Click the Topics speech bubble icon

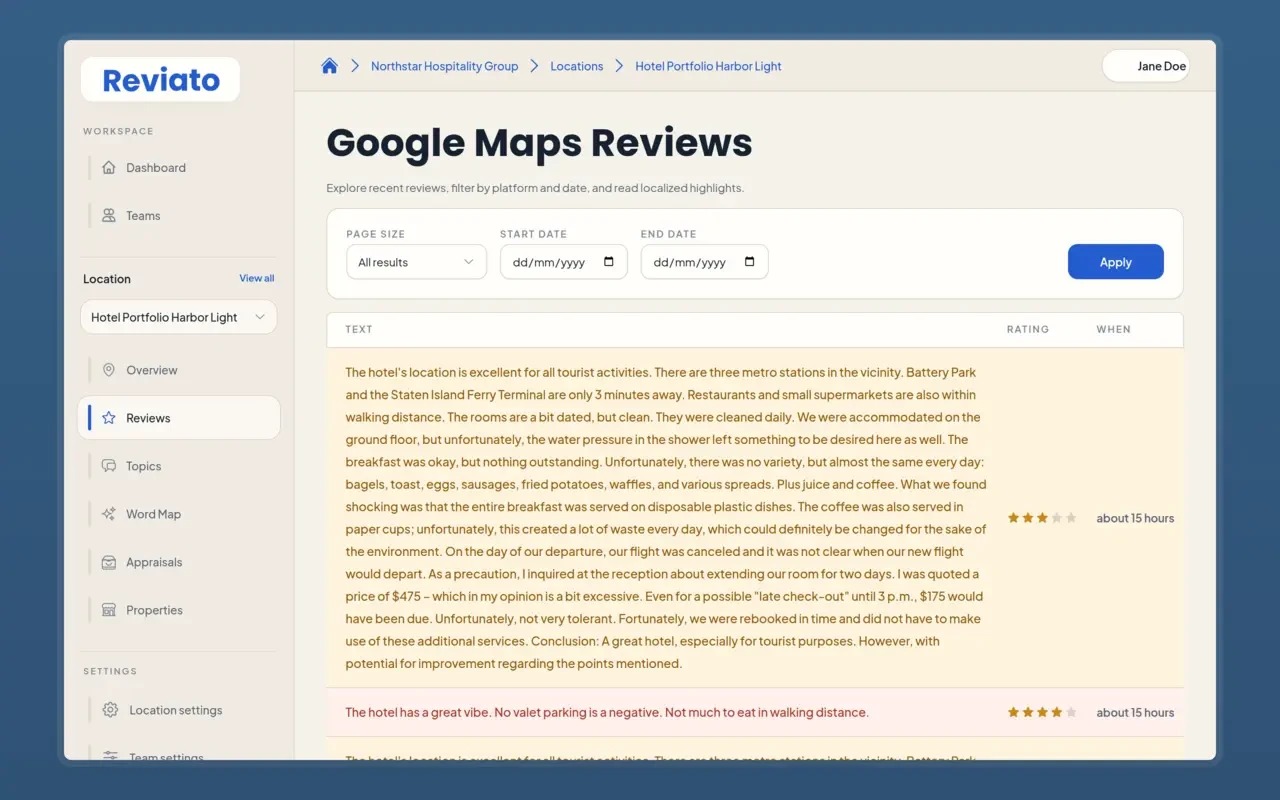(x=109, y=466)
